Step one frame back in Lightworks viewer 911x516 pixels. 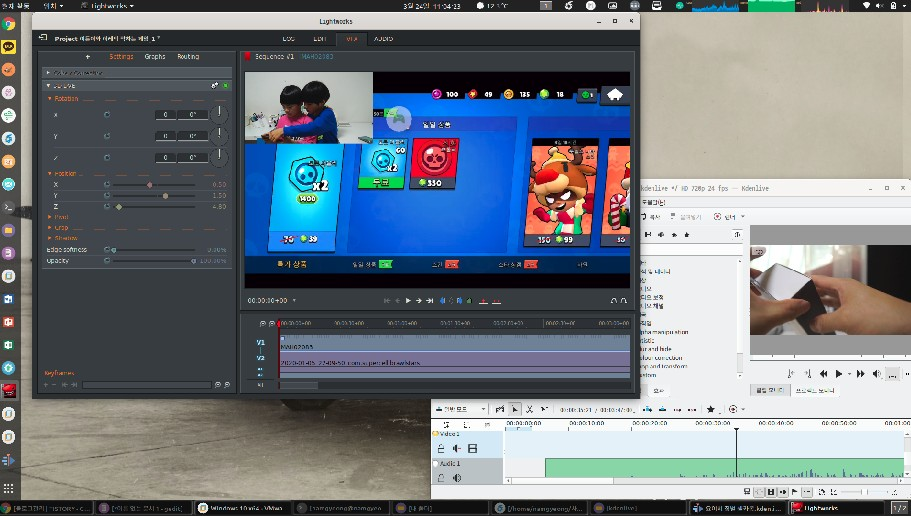397,300
